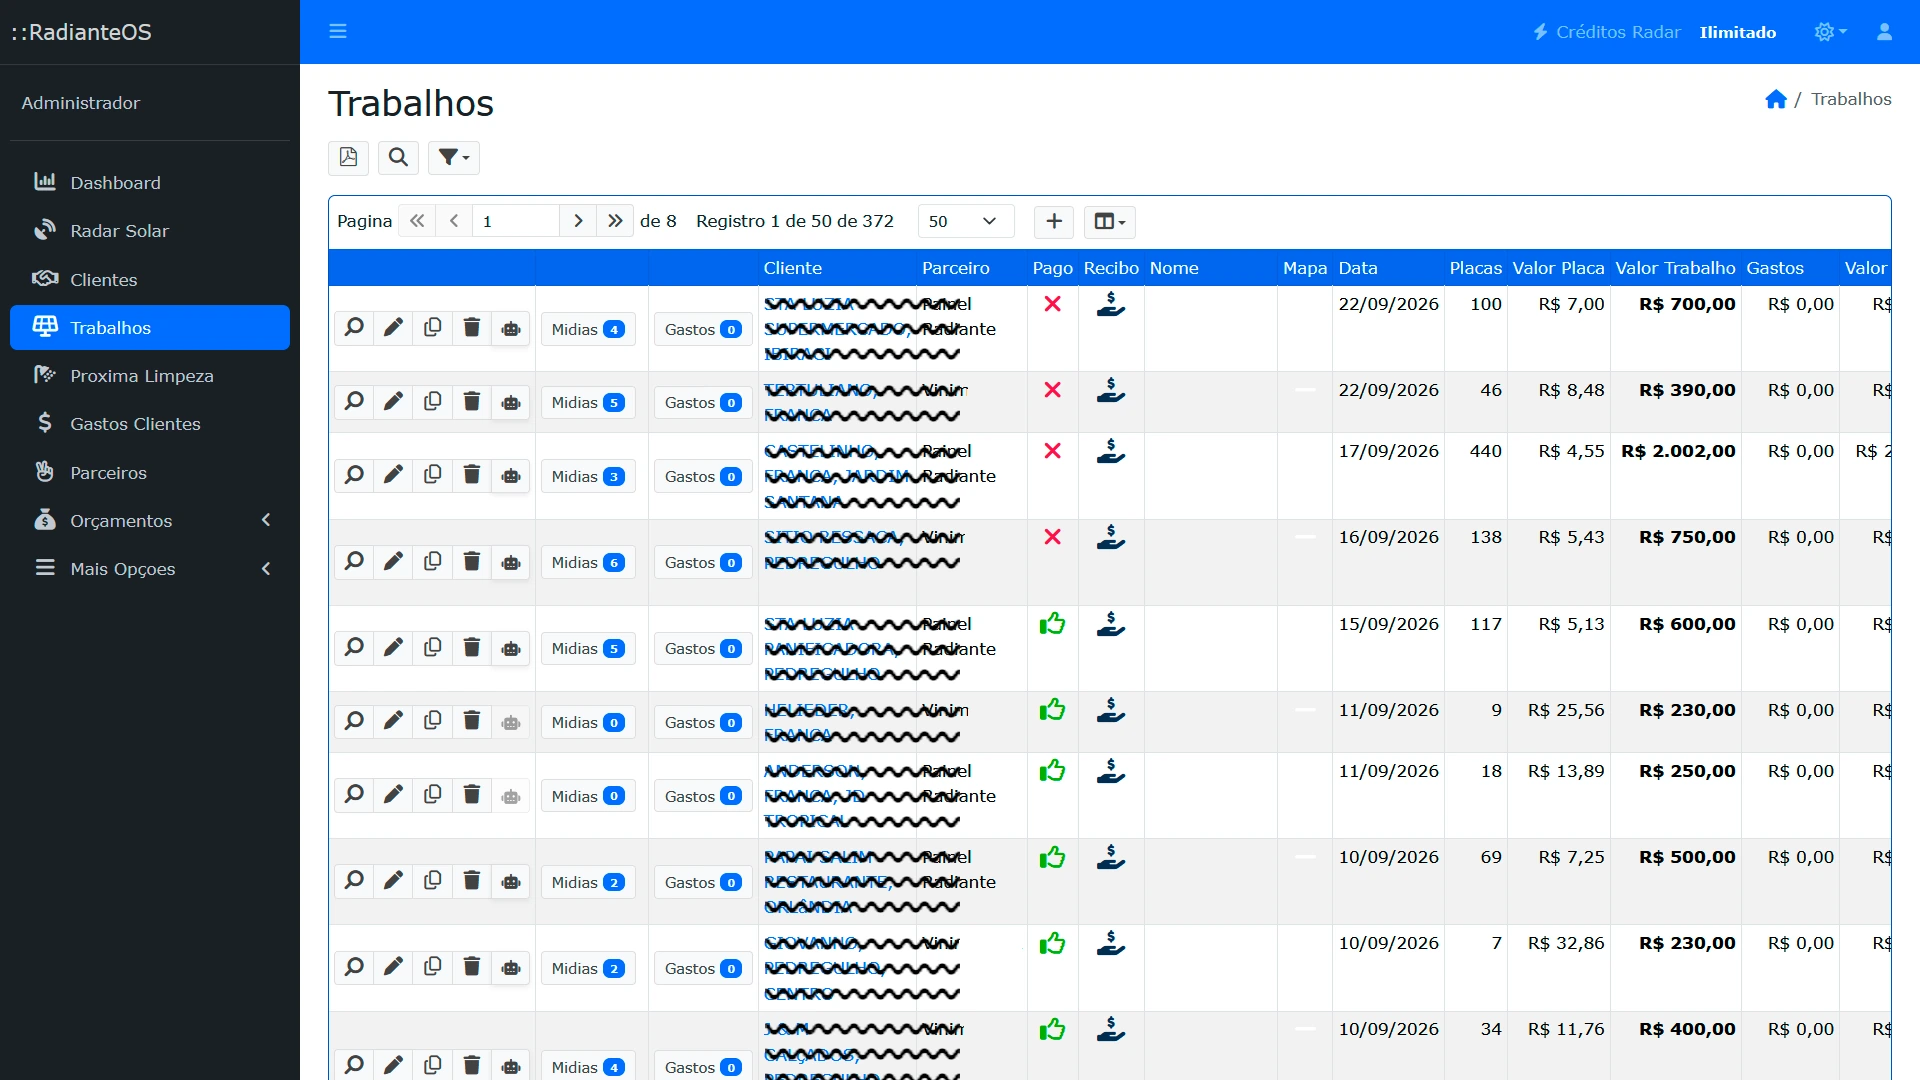The width and height of the screenshot is (1920, 1080).
Task: Click the Midias 6 button
Action: [588, 562]
